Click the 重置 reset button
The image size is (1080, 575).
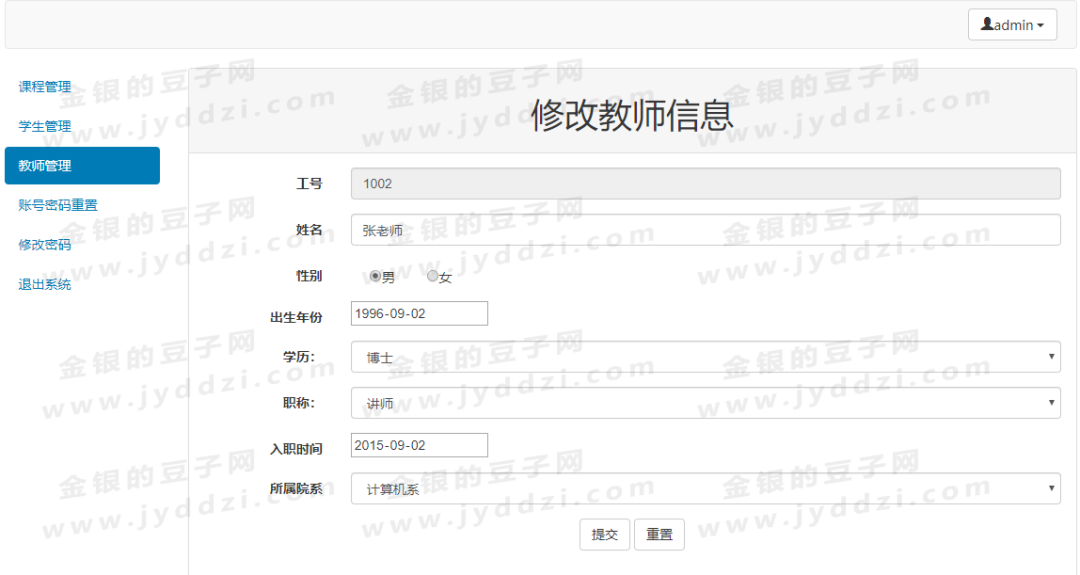(x=659, y=534)
